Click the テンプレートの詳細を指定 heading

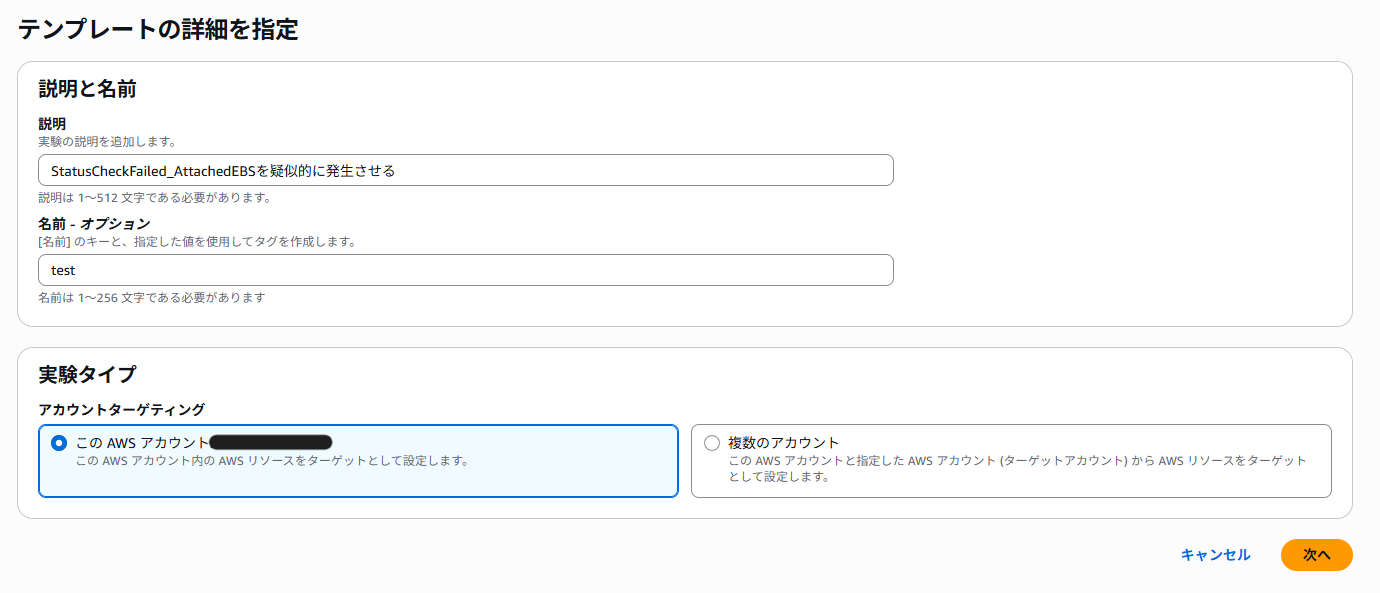pos(158,29)
